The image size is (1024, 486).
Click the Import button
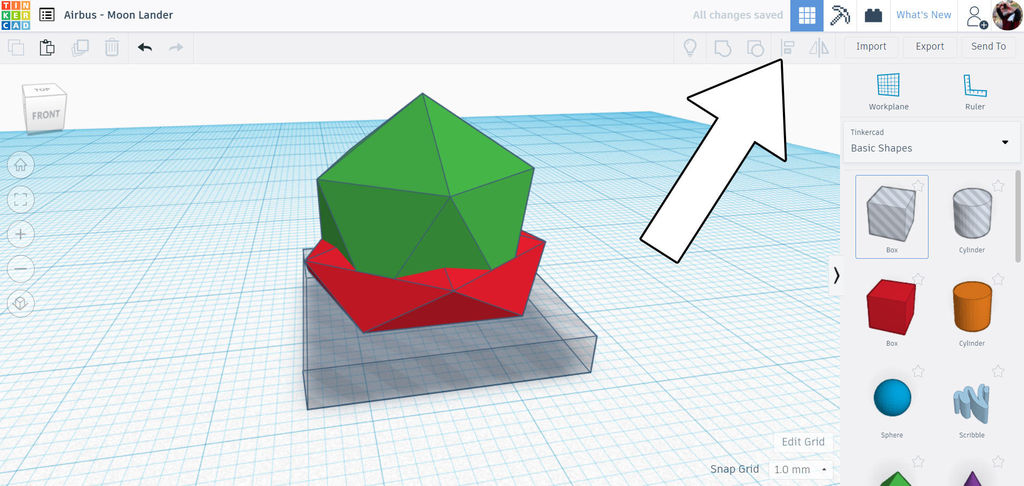click(871, 46)
